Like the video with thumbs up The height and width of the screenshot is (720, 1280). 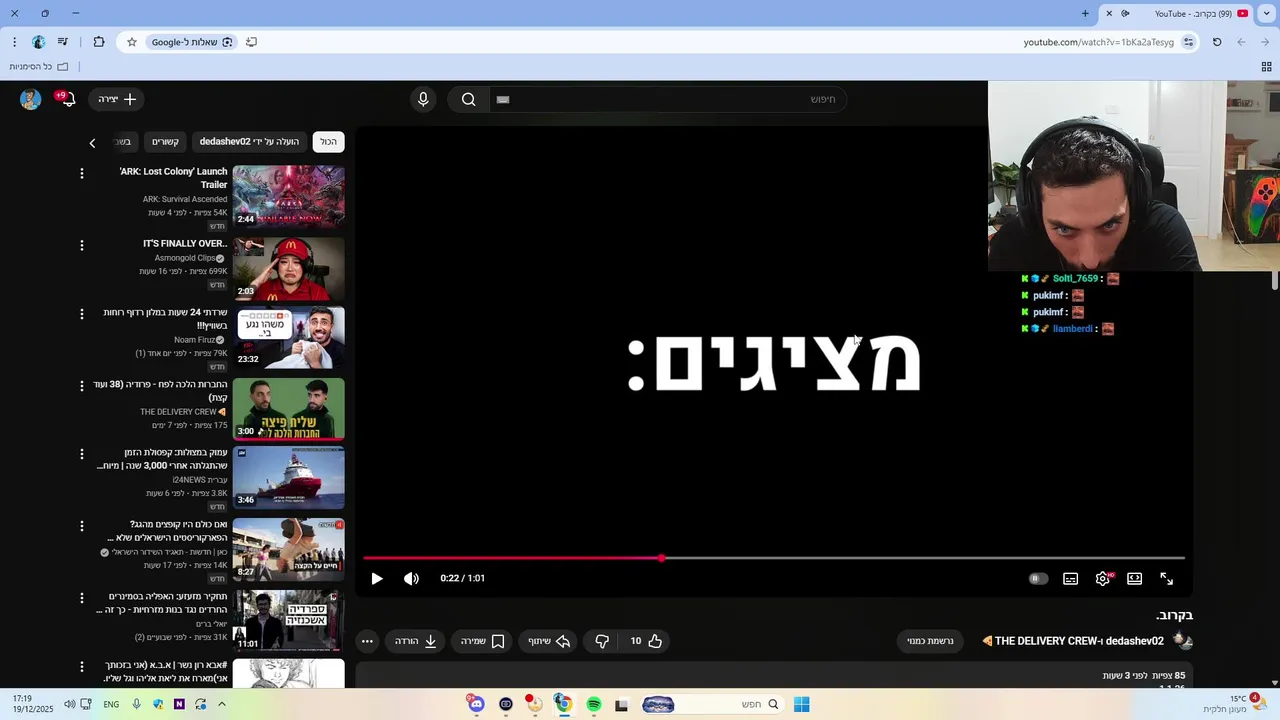tap(647, 641)
